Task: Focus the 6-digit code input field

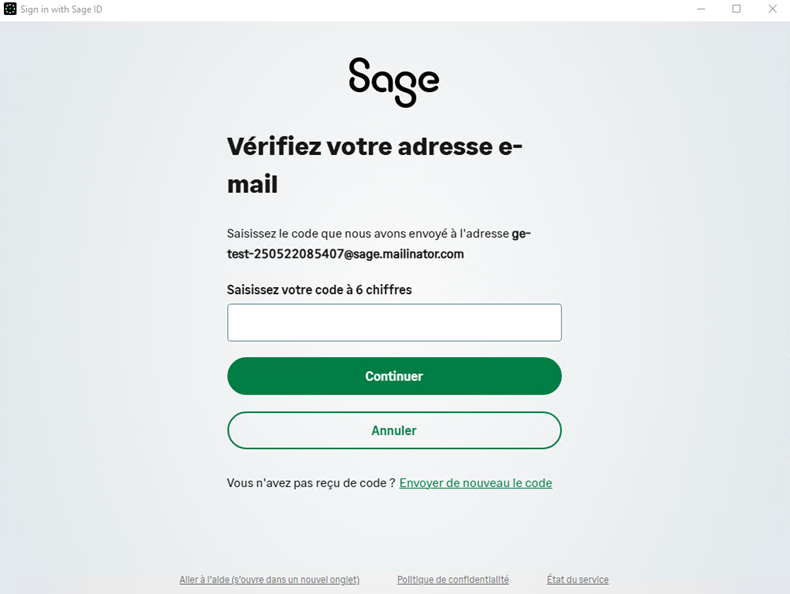Action: 394,322
